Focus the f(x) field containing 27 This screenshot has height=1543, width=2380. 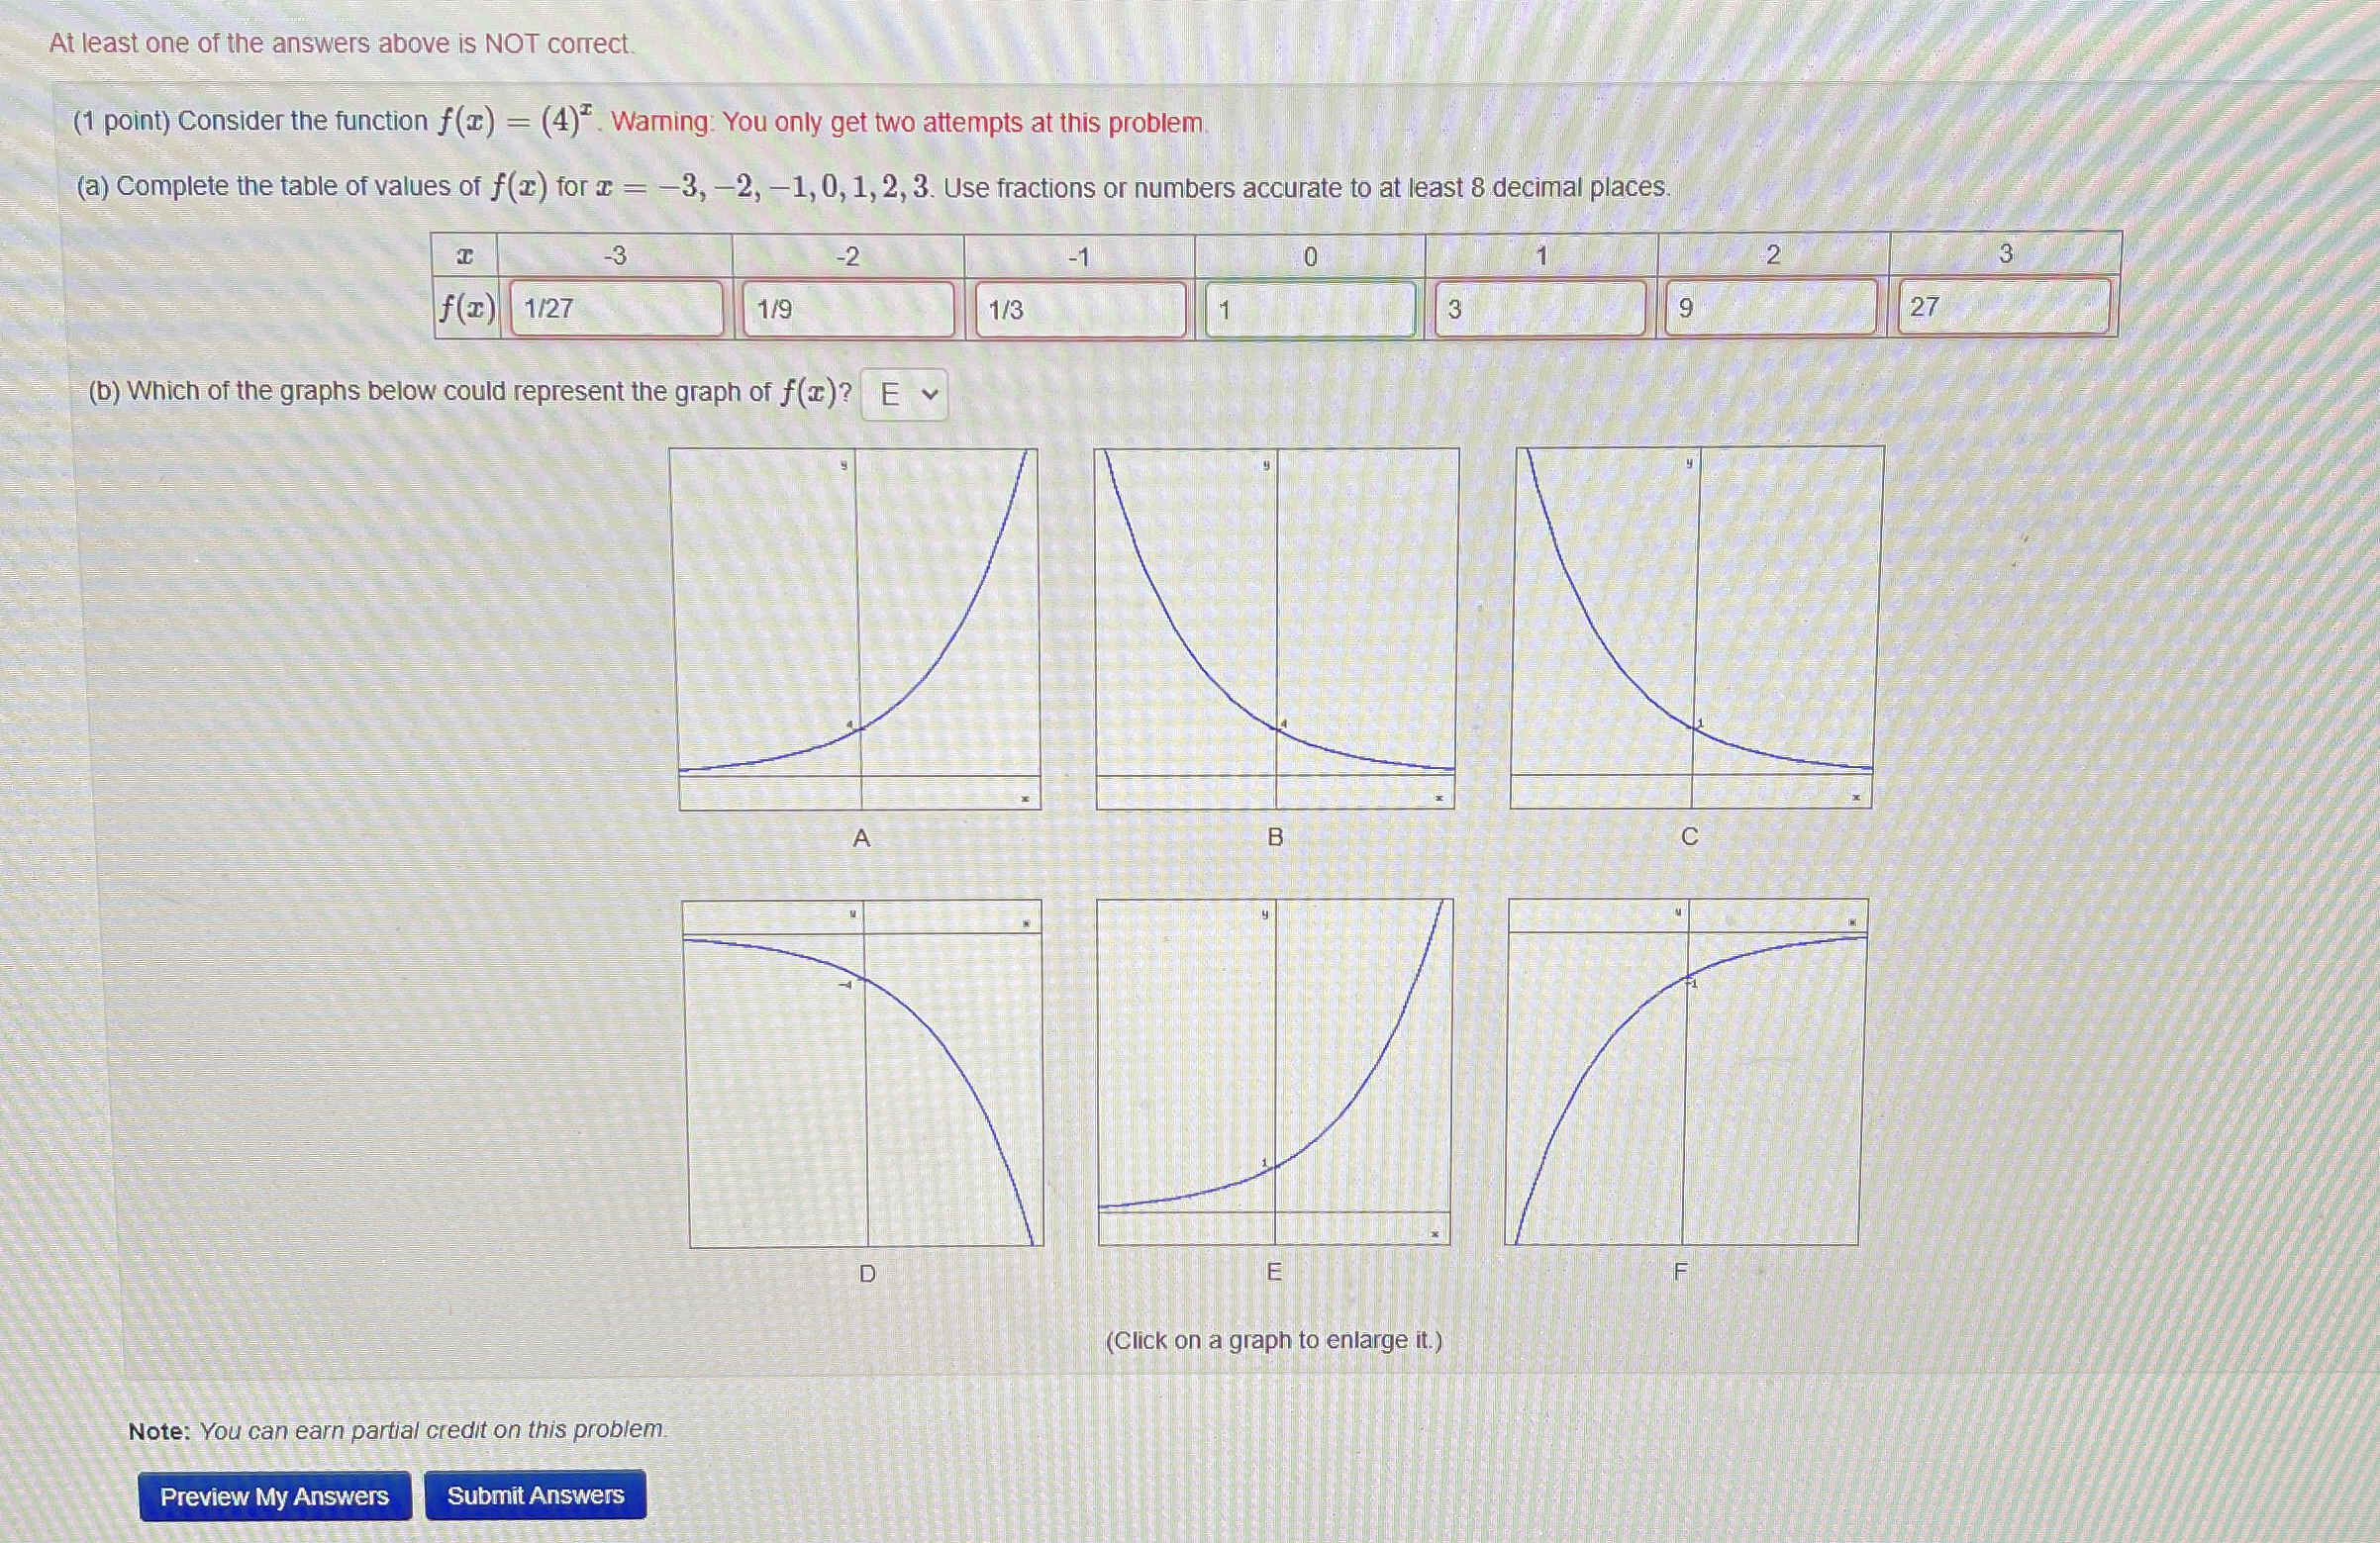[x=2003, y=306]
